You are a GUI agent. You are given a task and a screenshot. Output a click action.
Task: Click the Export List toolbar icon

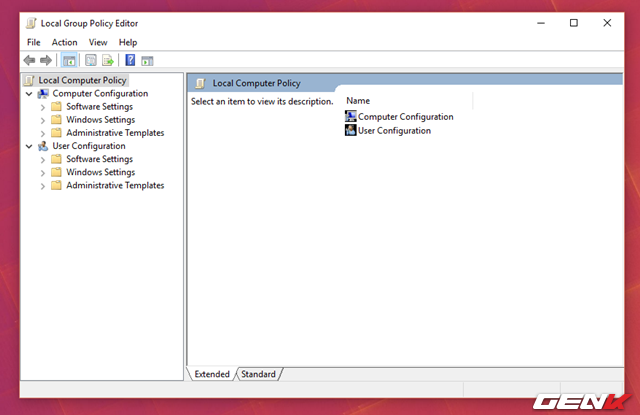(x=108, y=61)
